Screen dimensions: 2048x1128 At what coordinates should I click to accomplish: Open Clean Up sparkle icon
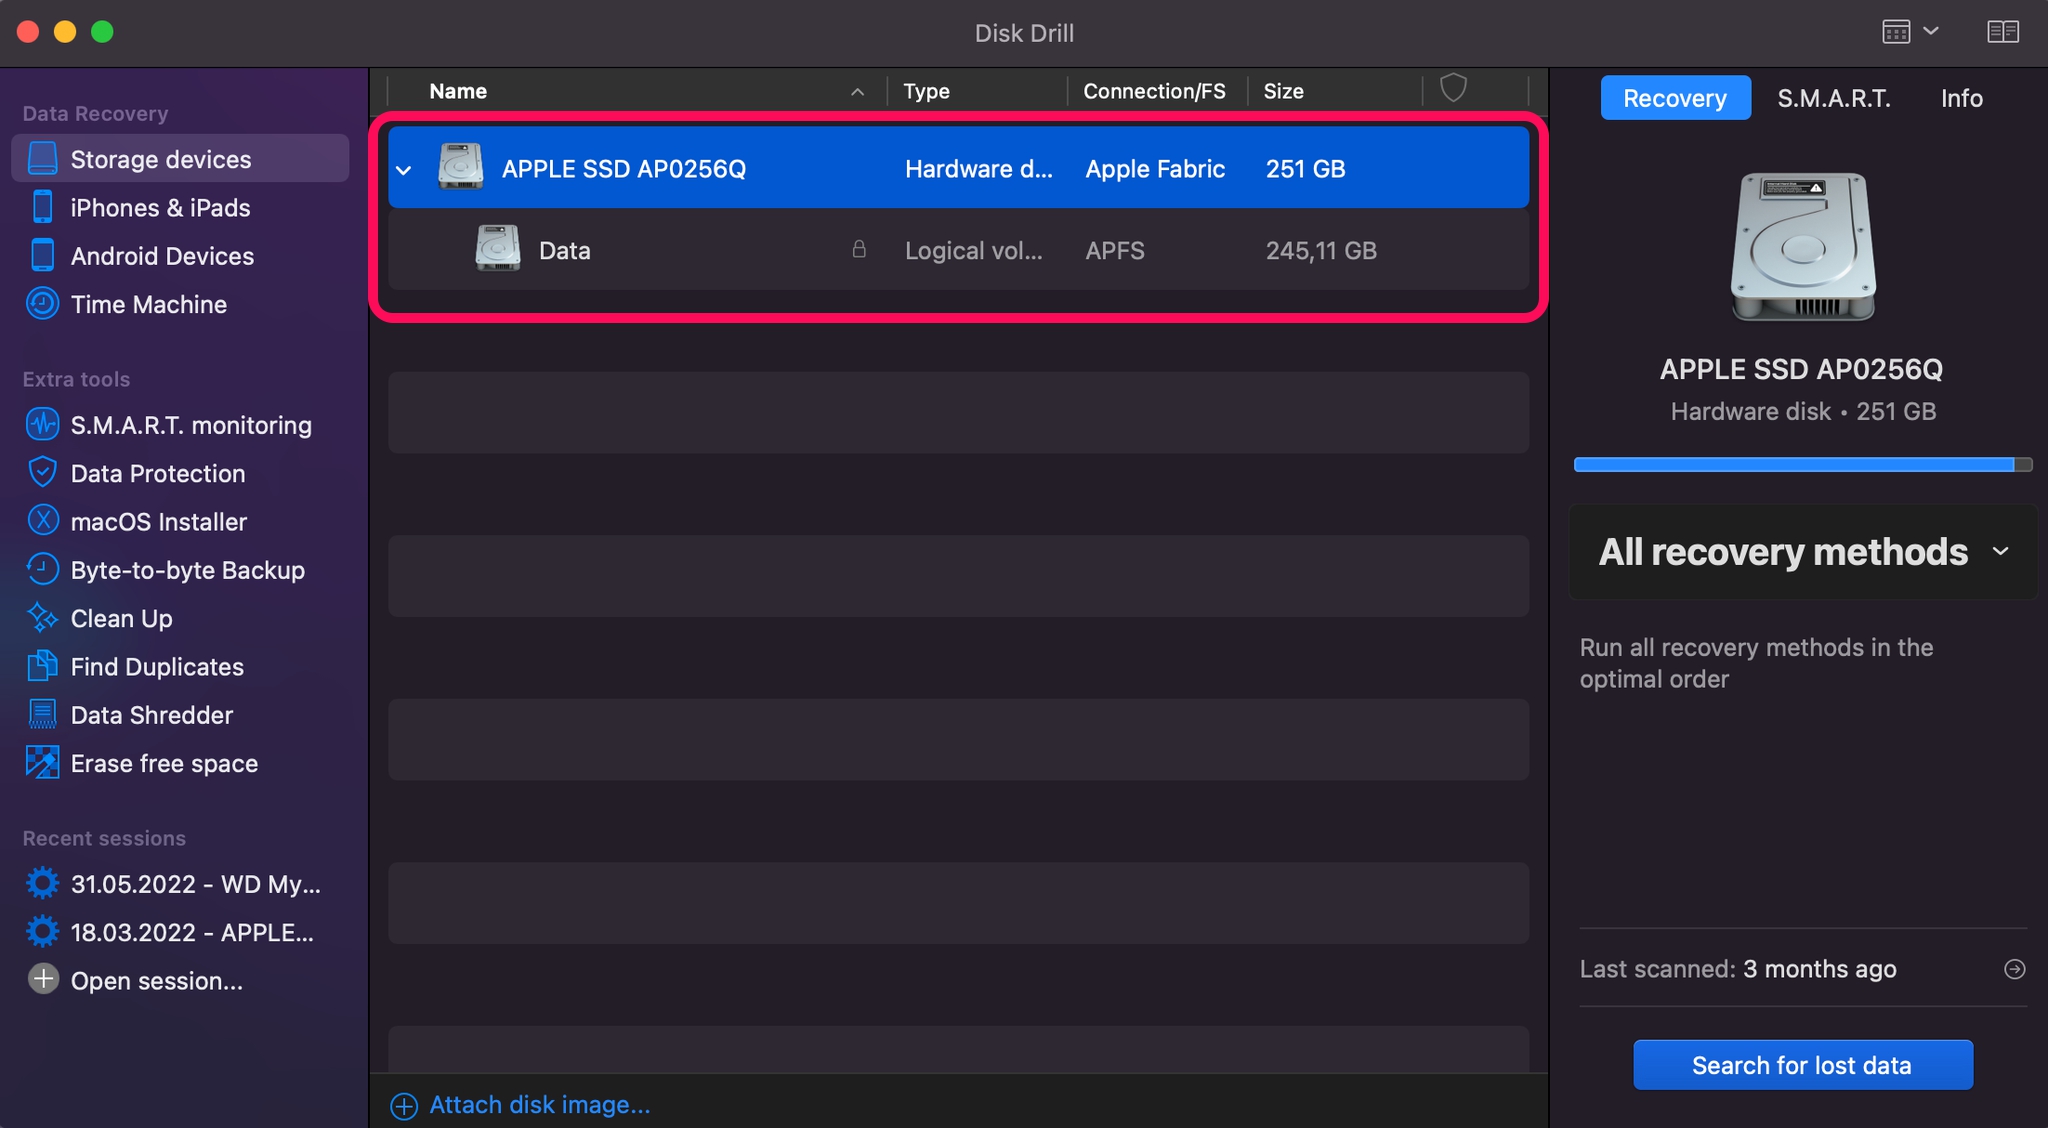[x=42, y=617]
